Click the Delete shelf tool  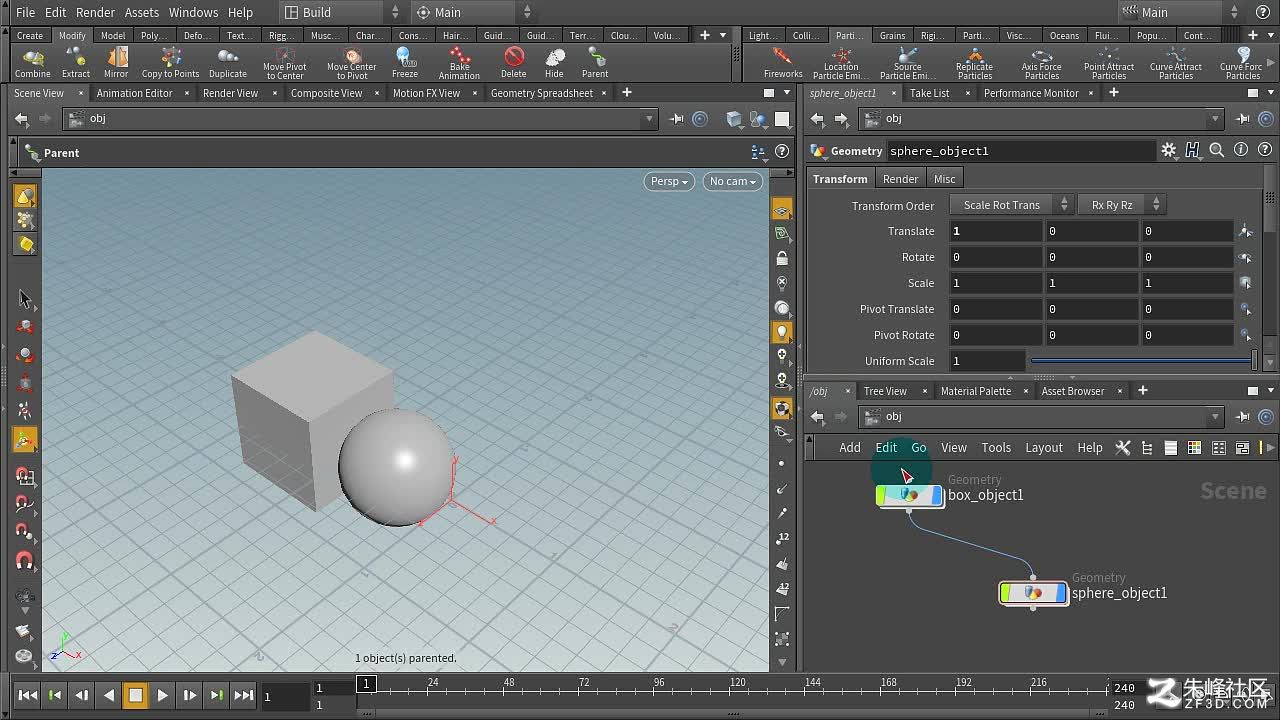tap(514, 62)
